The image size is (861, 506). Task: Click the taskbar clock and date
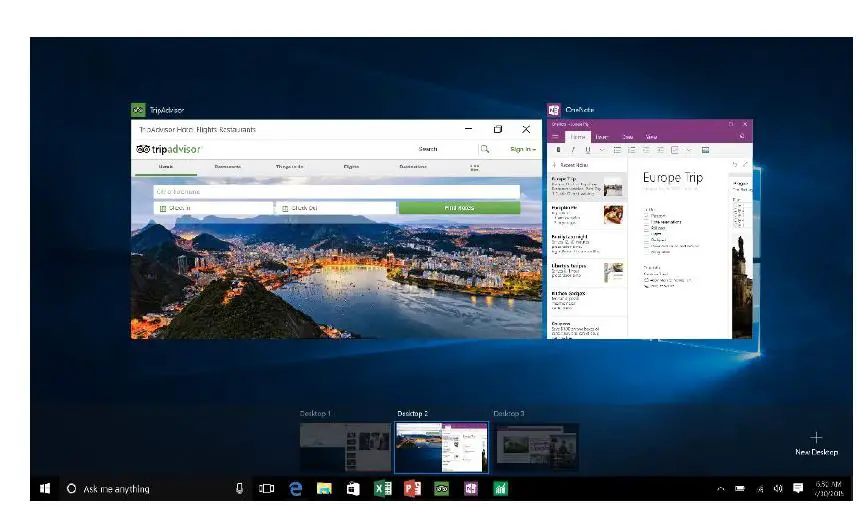coord(829,489)
